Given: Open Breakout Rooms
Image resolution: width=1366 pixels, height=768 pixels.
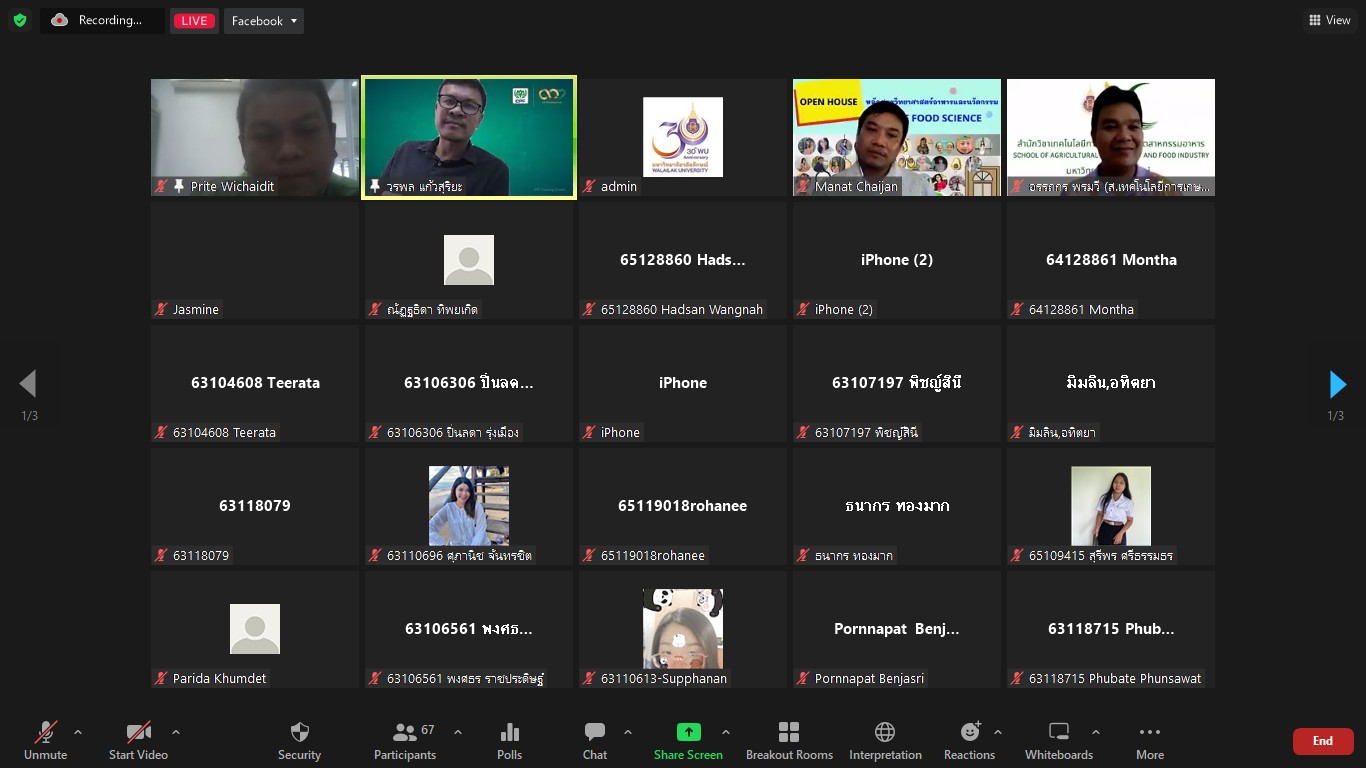Looking at the screenshot, I should tap(789, 740).
